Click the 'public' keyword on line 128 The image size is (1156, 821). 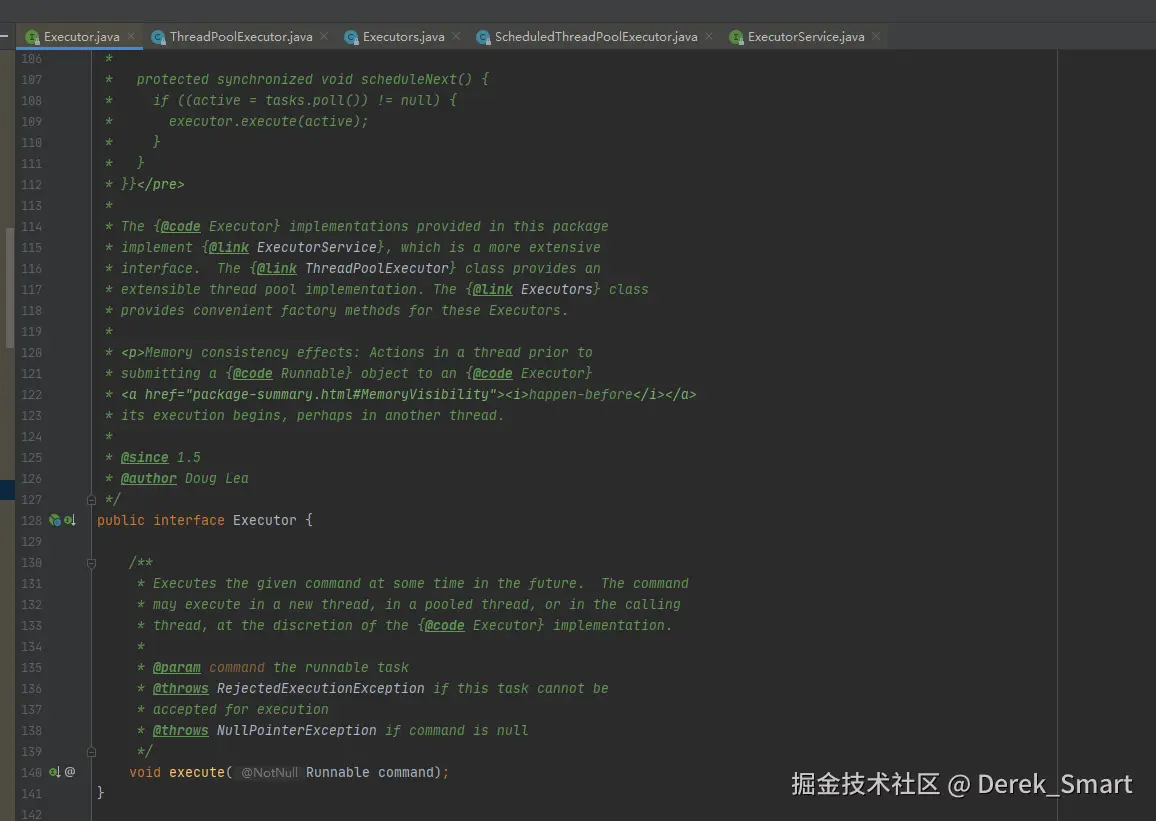click(121, 520)
